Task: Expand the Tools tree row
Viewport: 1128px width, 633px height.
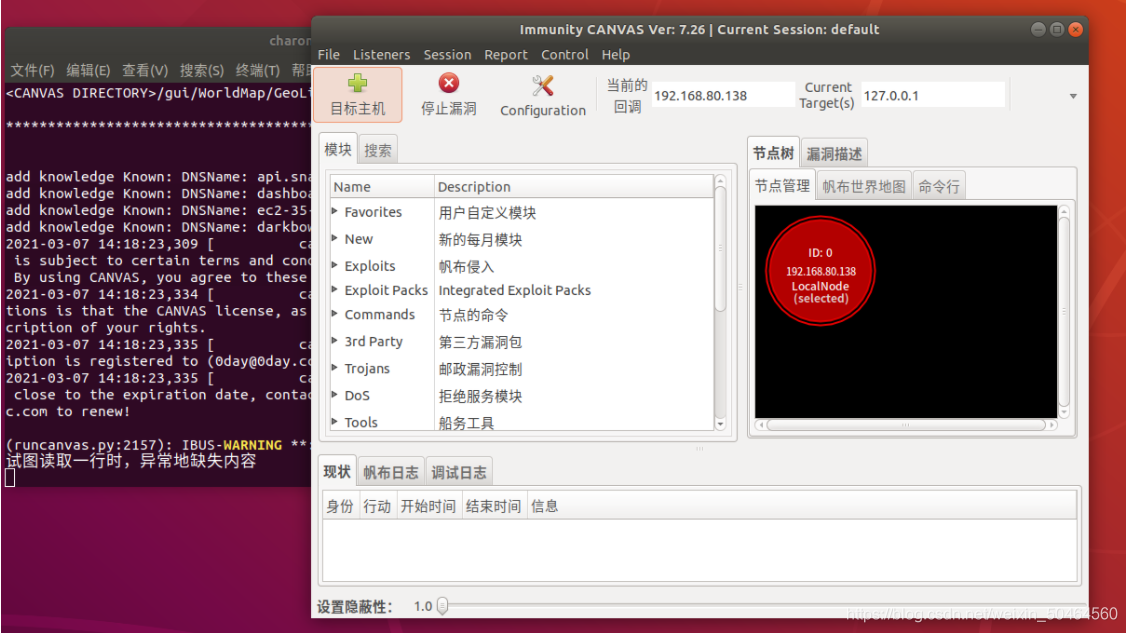Action: point(335,422)
